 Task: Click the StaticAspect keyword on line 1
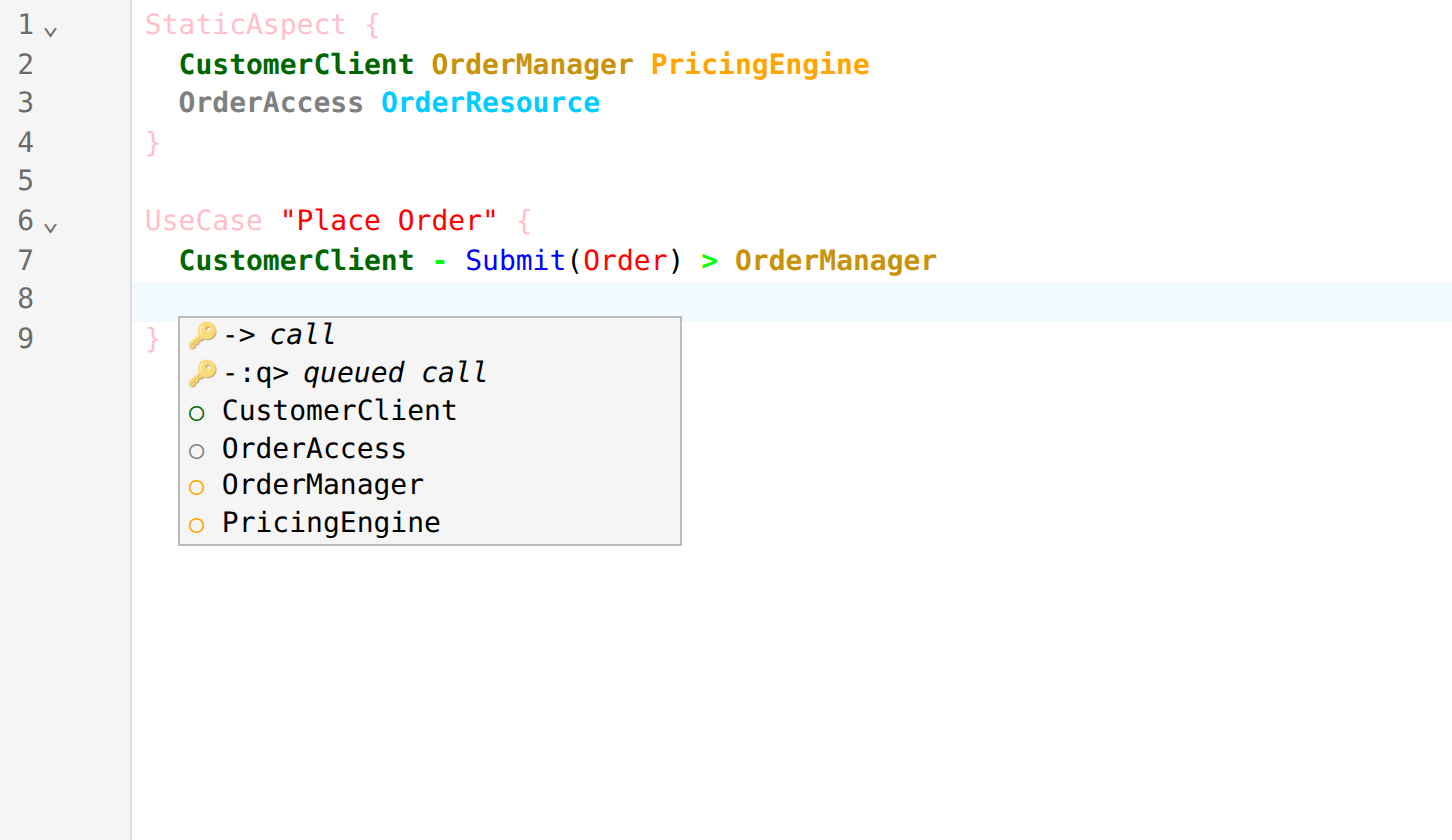(246, 24)
